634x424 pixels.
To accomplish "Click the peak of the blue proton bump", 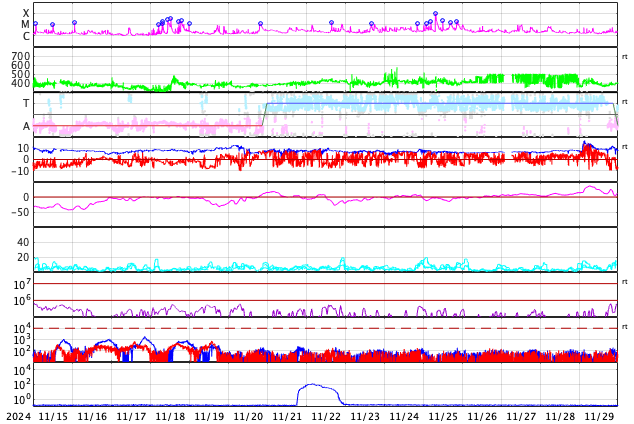I will (x=312, y=384).
